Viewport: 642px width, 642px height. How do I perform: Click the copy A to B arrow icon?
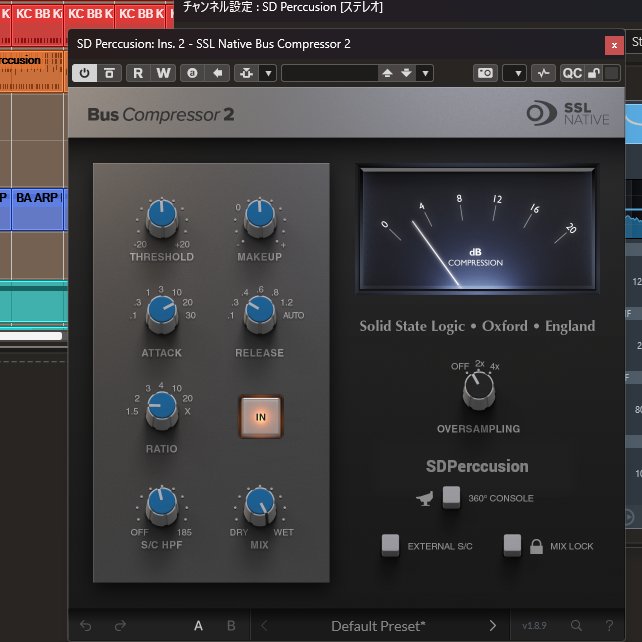click(217, 73)
